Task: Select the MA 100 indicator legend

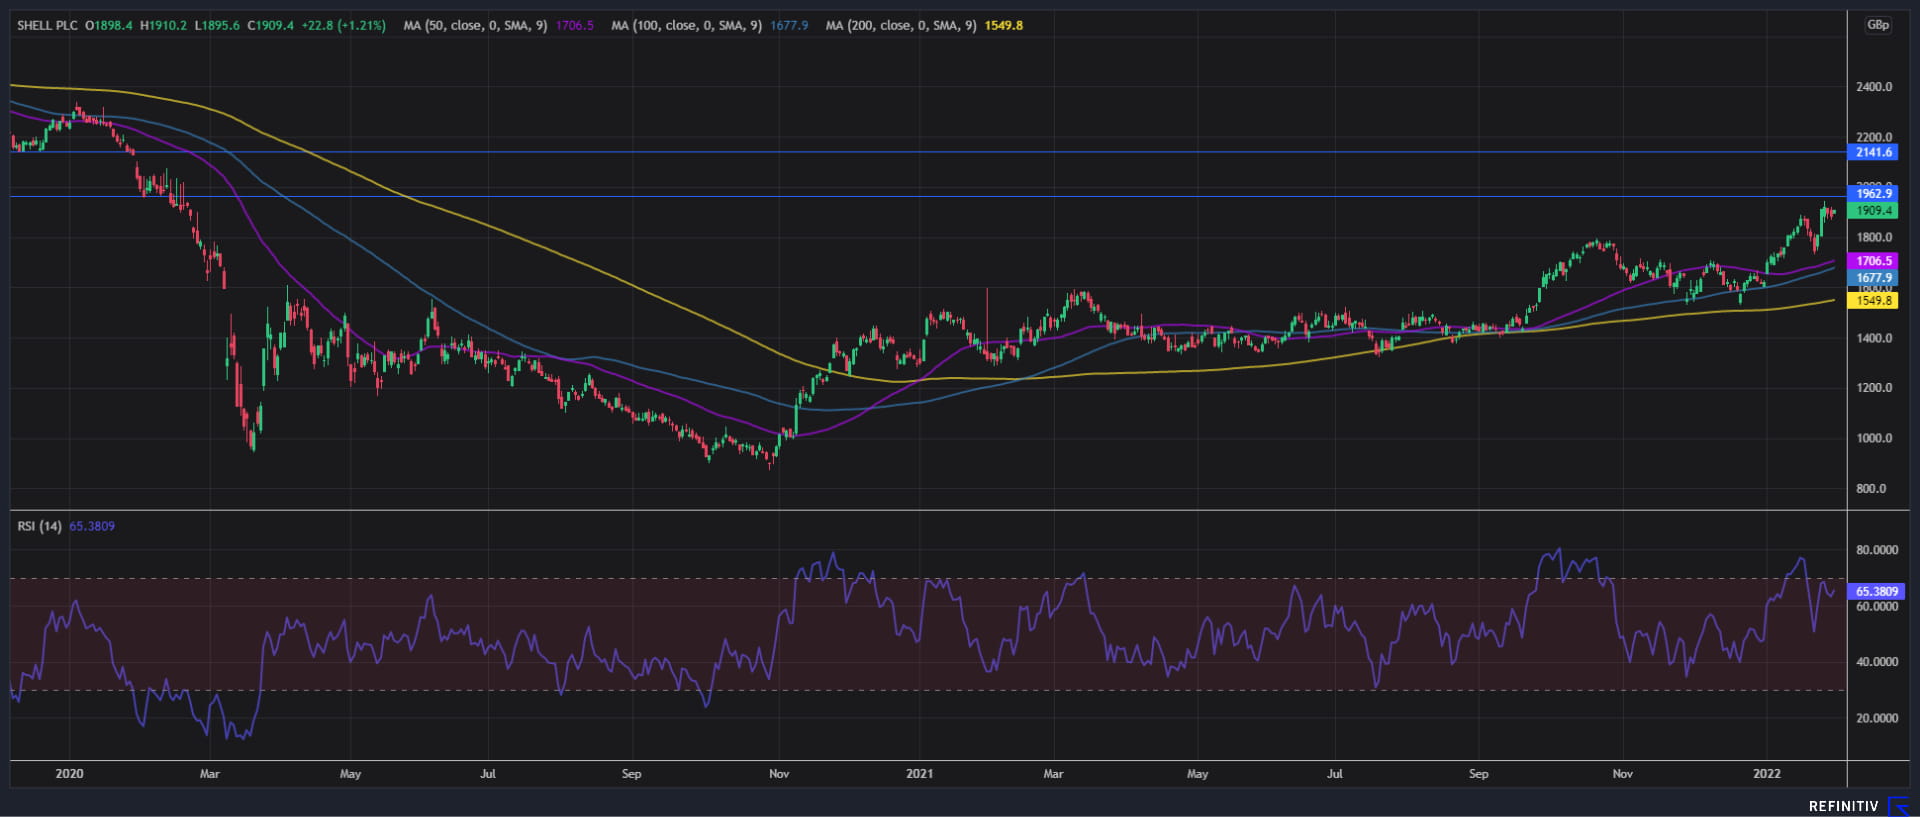Action: [x=687, y=25]
